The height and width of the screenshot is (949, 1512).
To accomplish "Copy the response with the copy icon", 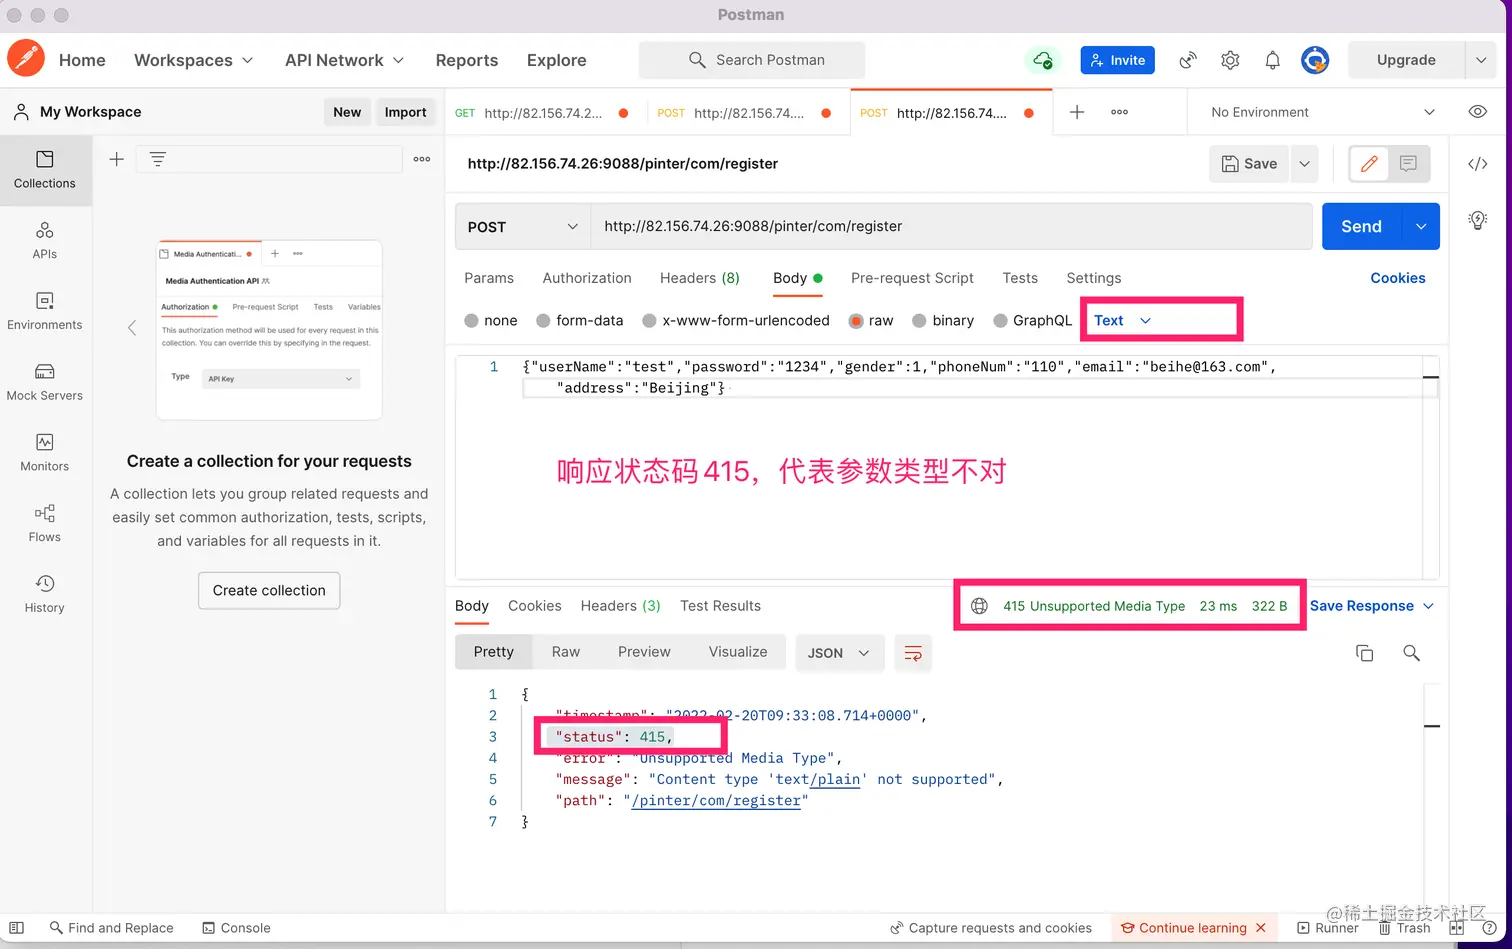I will (x=1364, y=653).
